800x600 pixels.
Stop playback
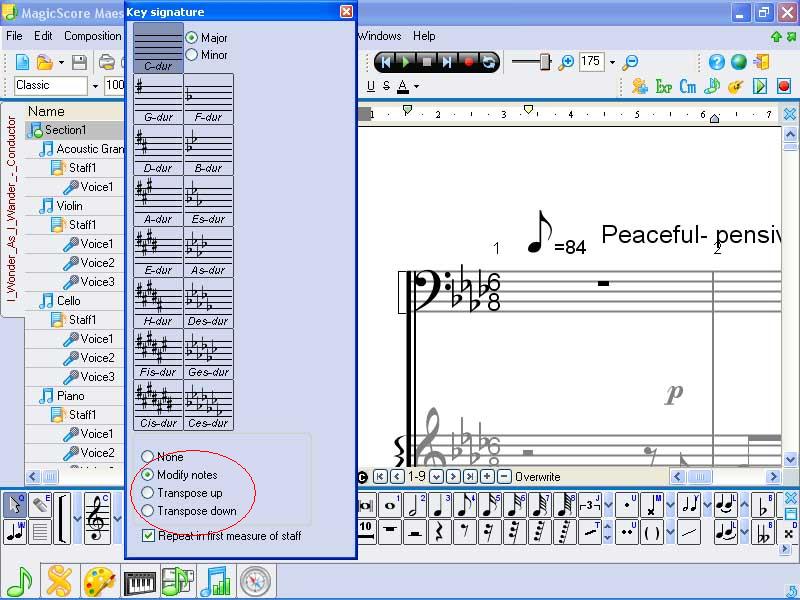(427, 62)
